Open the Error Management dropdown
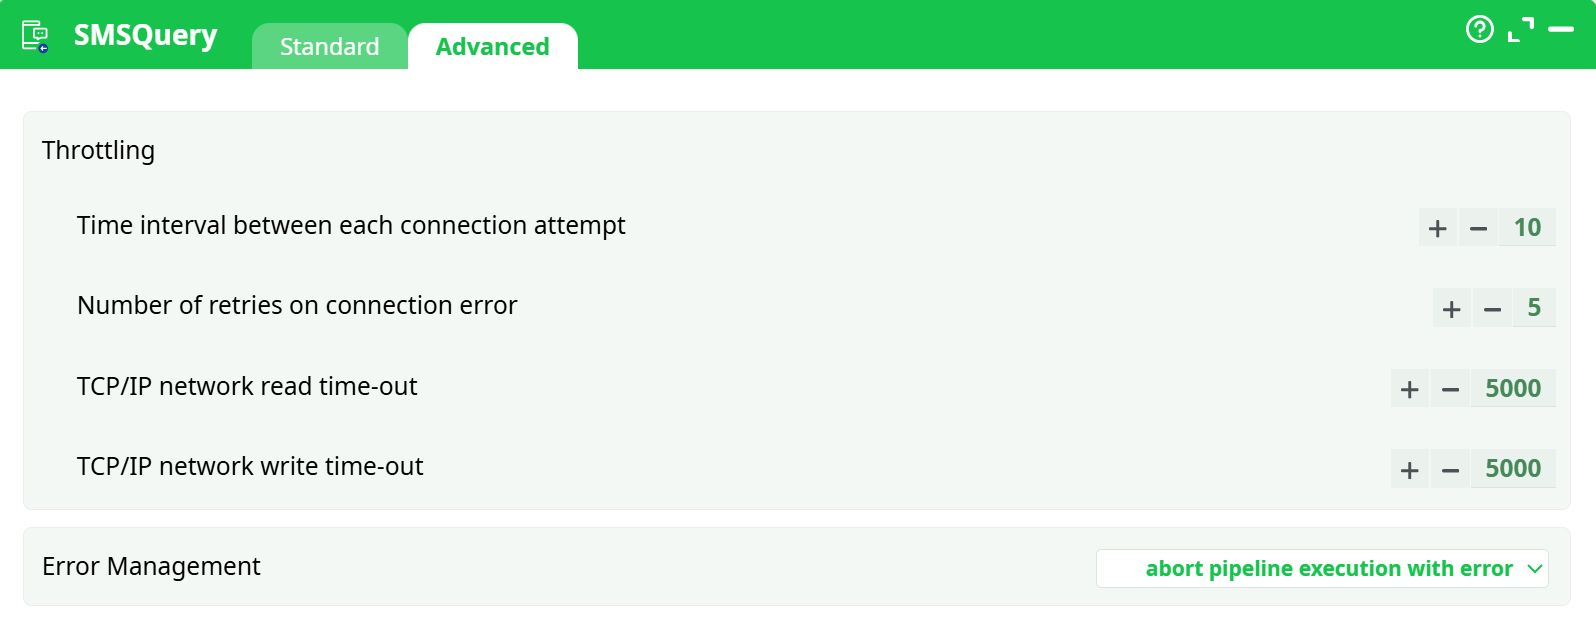Image resolution: width=1596 pixels, height=636 pixels. pyautogui.click(x=1320, y=569)
